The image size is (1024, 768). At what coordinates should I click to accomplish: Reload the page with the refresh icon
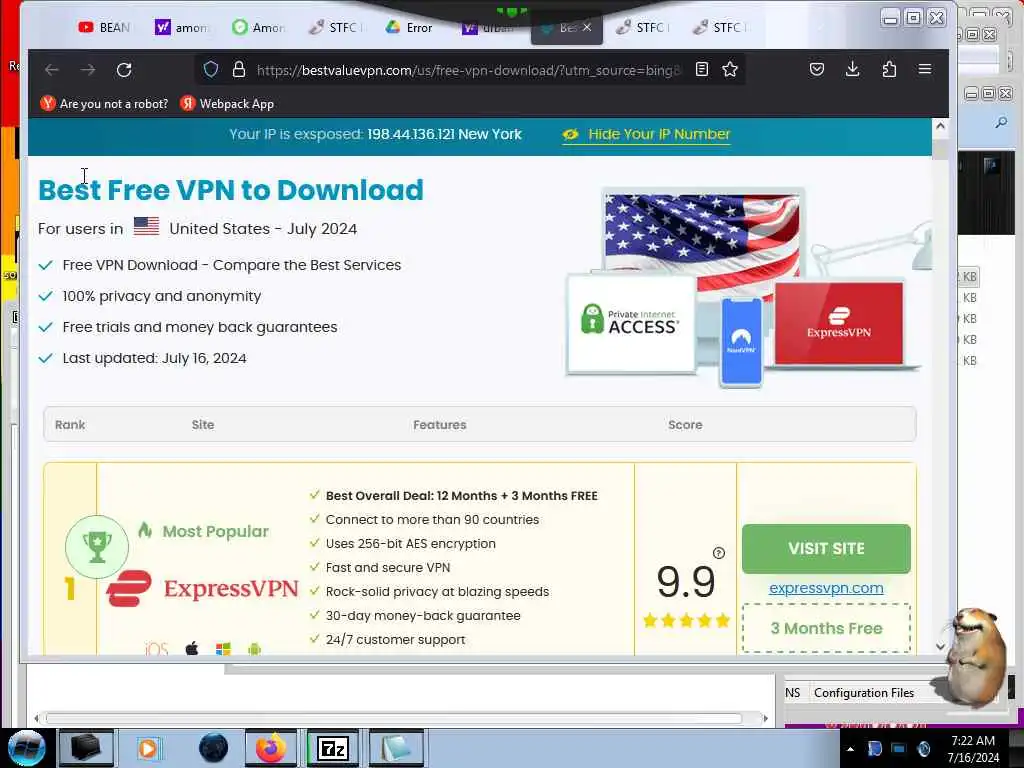[124, 70]
